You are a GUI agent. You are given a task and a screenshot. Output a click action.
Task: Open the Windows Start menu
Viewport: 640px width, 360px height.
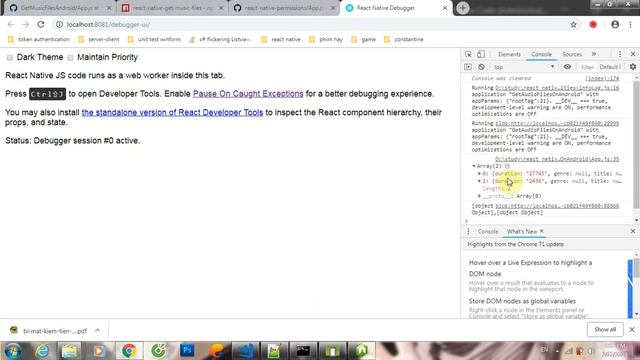pos(13,351)
